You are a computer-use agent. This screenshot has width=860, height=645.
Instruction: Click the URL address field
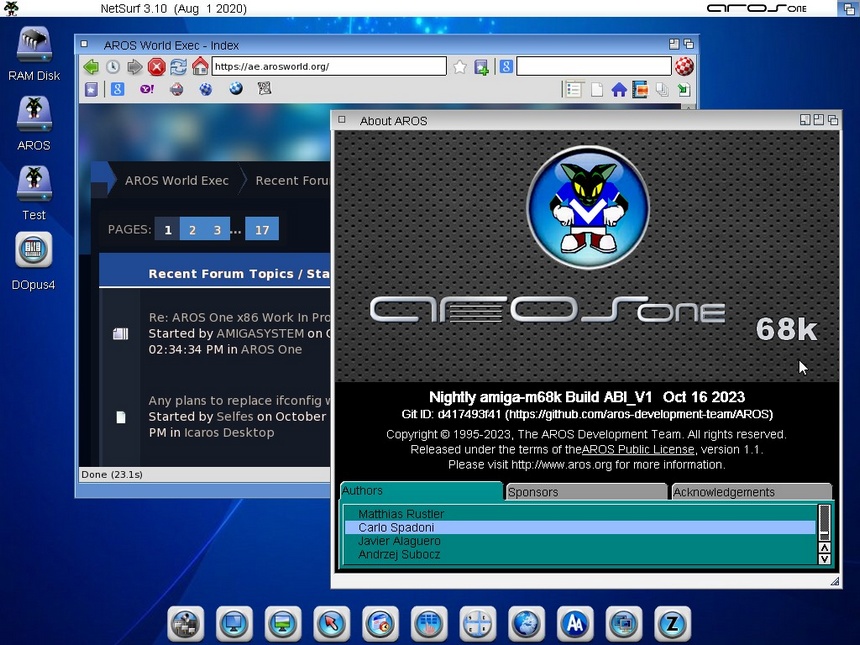(328, 67)
